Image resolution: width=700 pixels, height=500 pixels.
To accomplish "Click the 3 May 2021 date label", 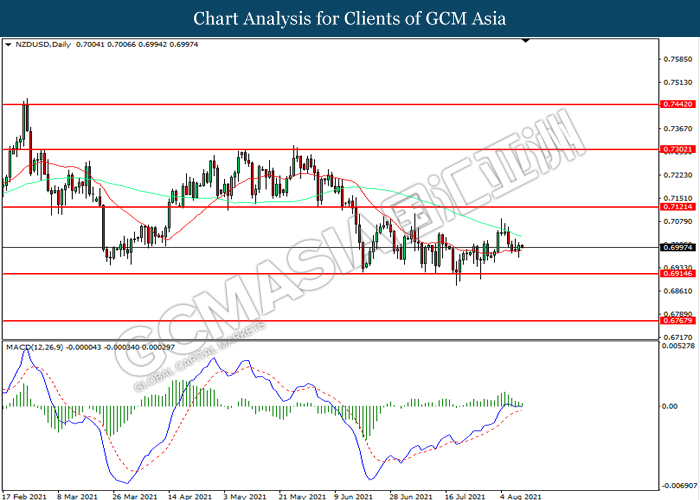I will pos(246,494).
